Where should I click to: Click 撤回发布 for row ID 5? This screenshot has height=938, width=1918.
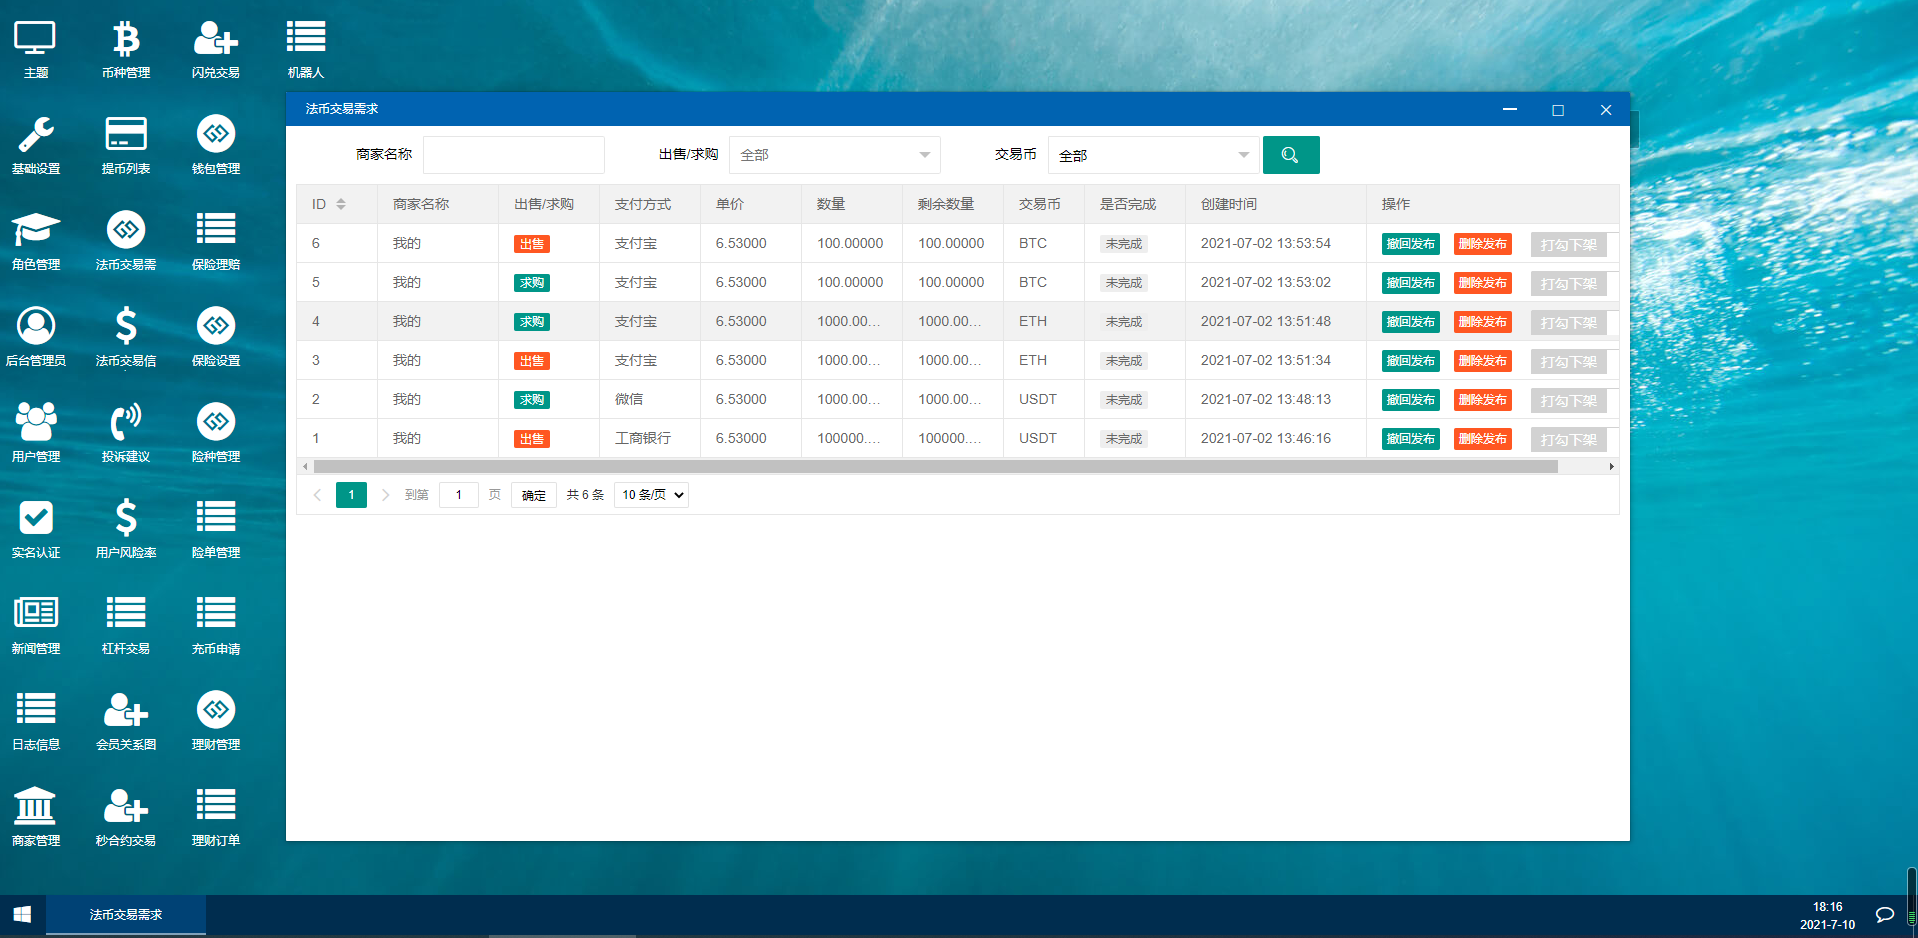1411,283
